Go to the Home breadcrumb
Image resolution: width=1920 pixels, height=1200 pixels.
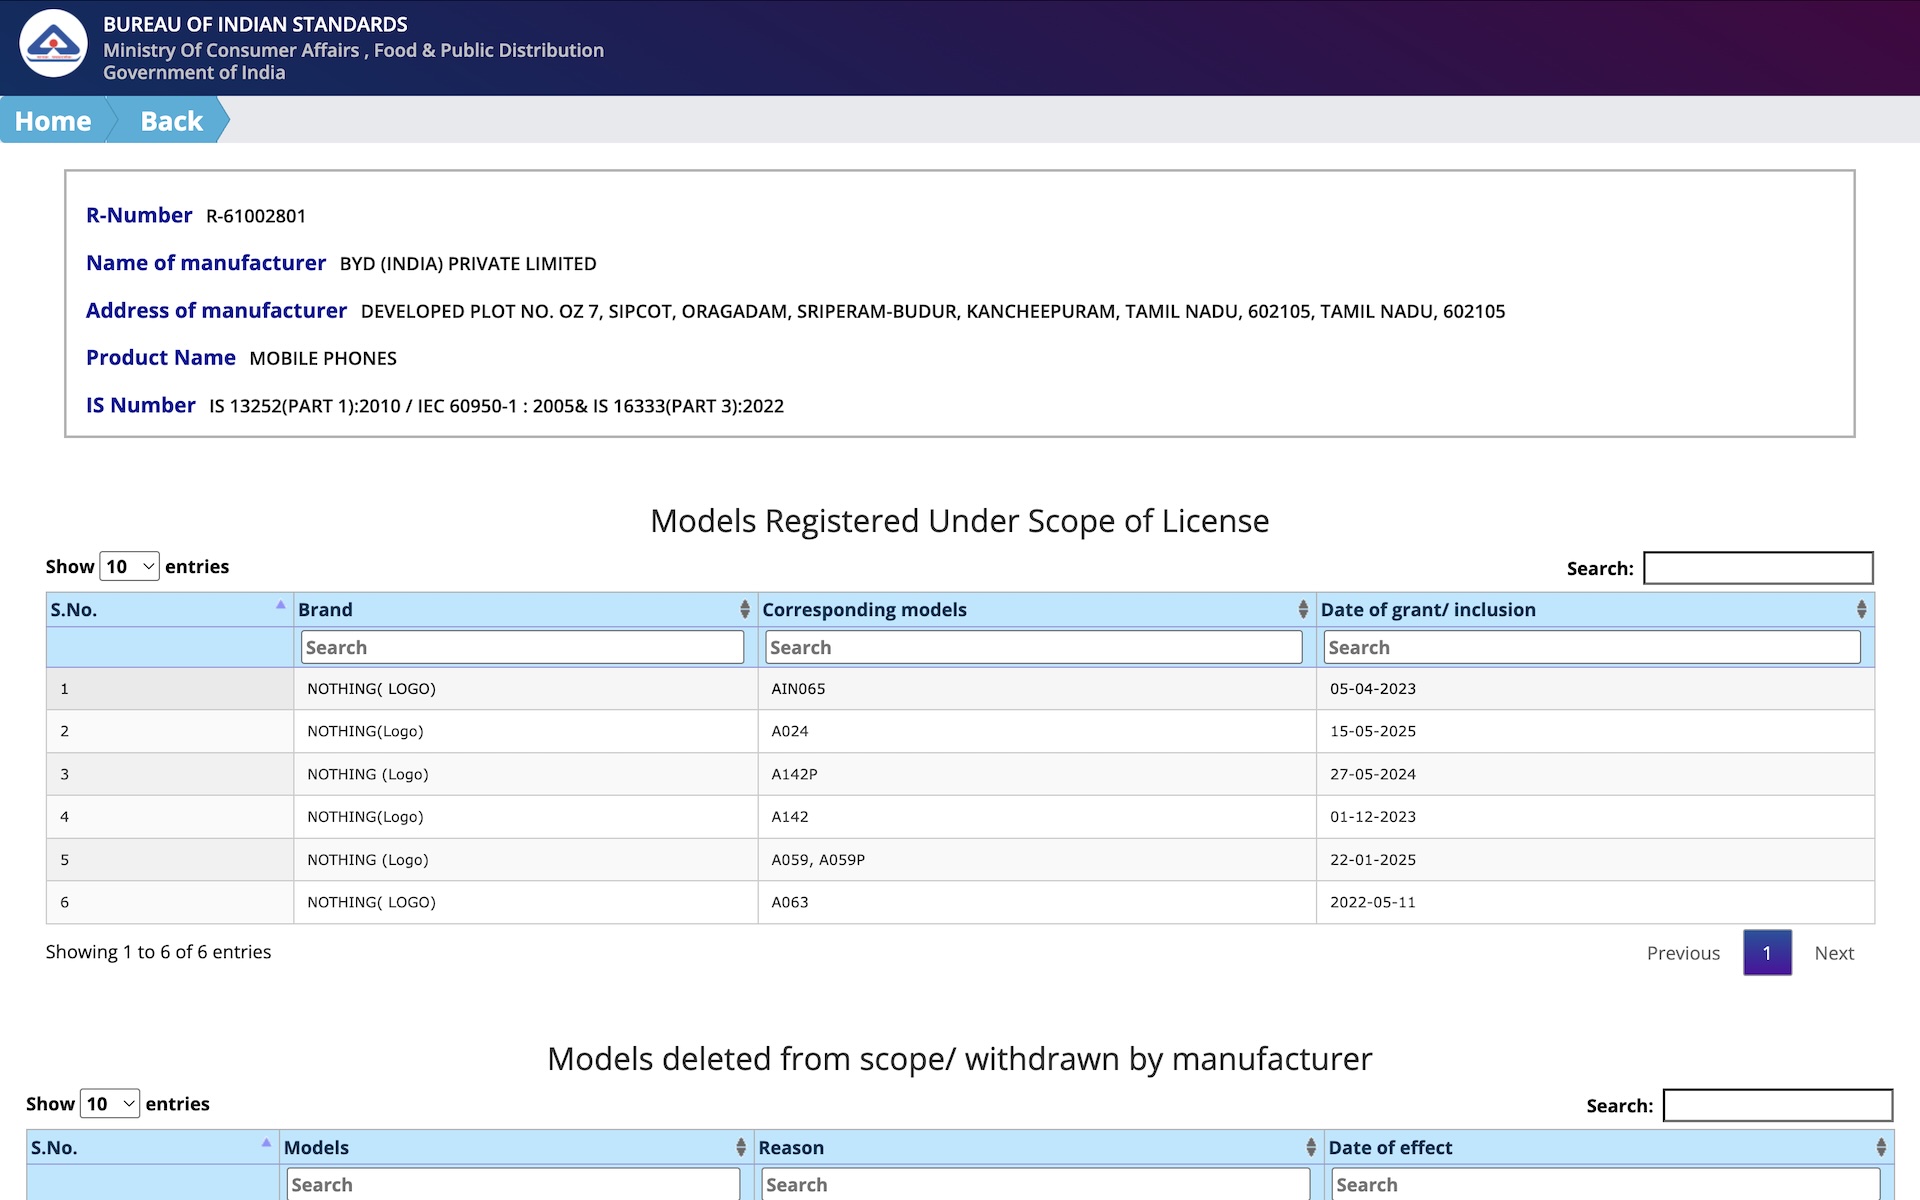[x=53, y=120]
